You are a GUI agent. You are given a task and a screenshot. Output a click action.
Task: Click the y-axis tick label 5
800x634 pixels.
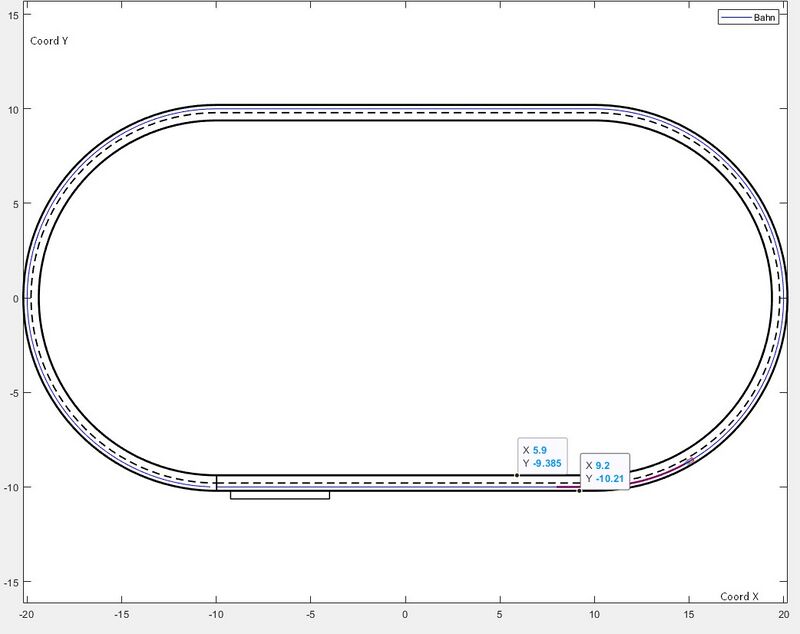pos(13,204)
